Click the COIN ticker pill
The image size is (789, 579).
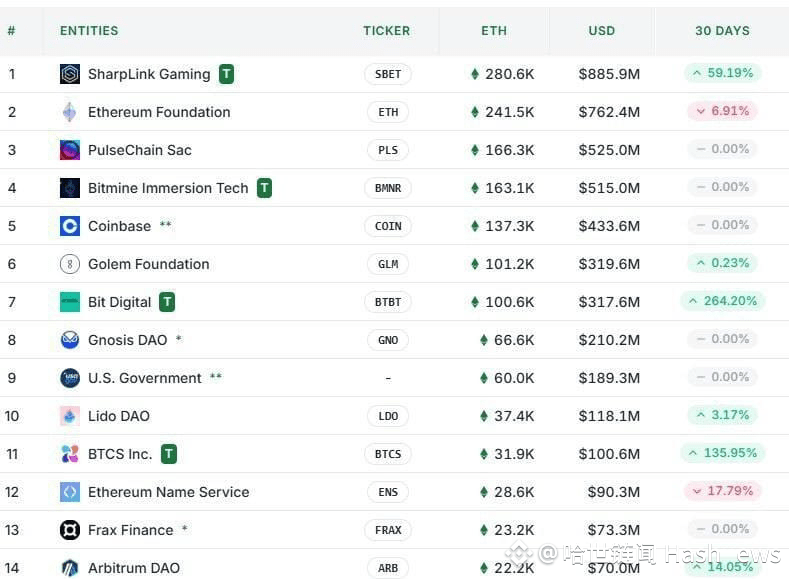click(388, 226)
